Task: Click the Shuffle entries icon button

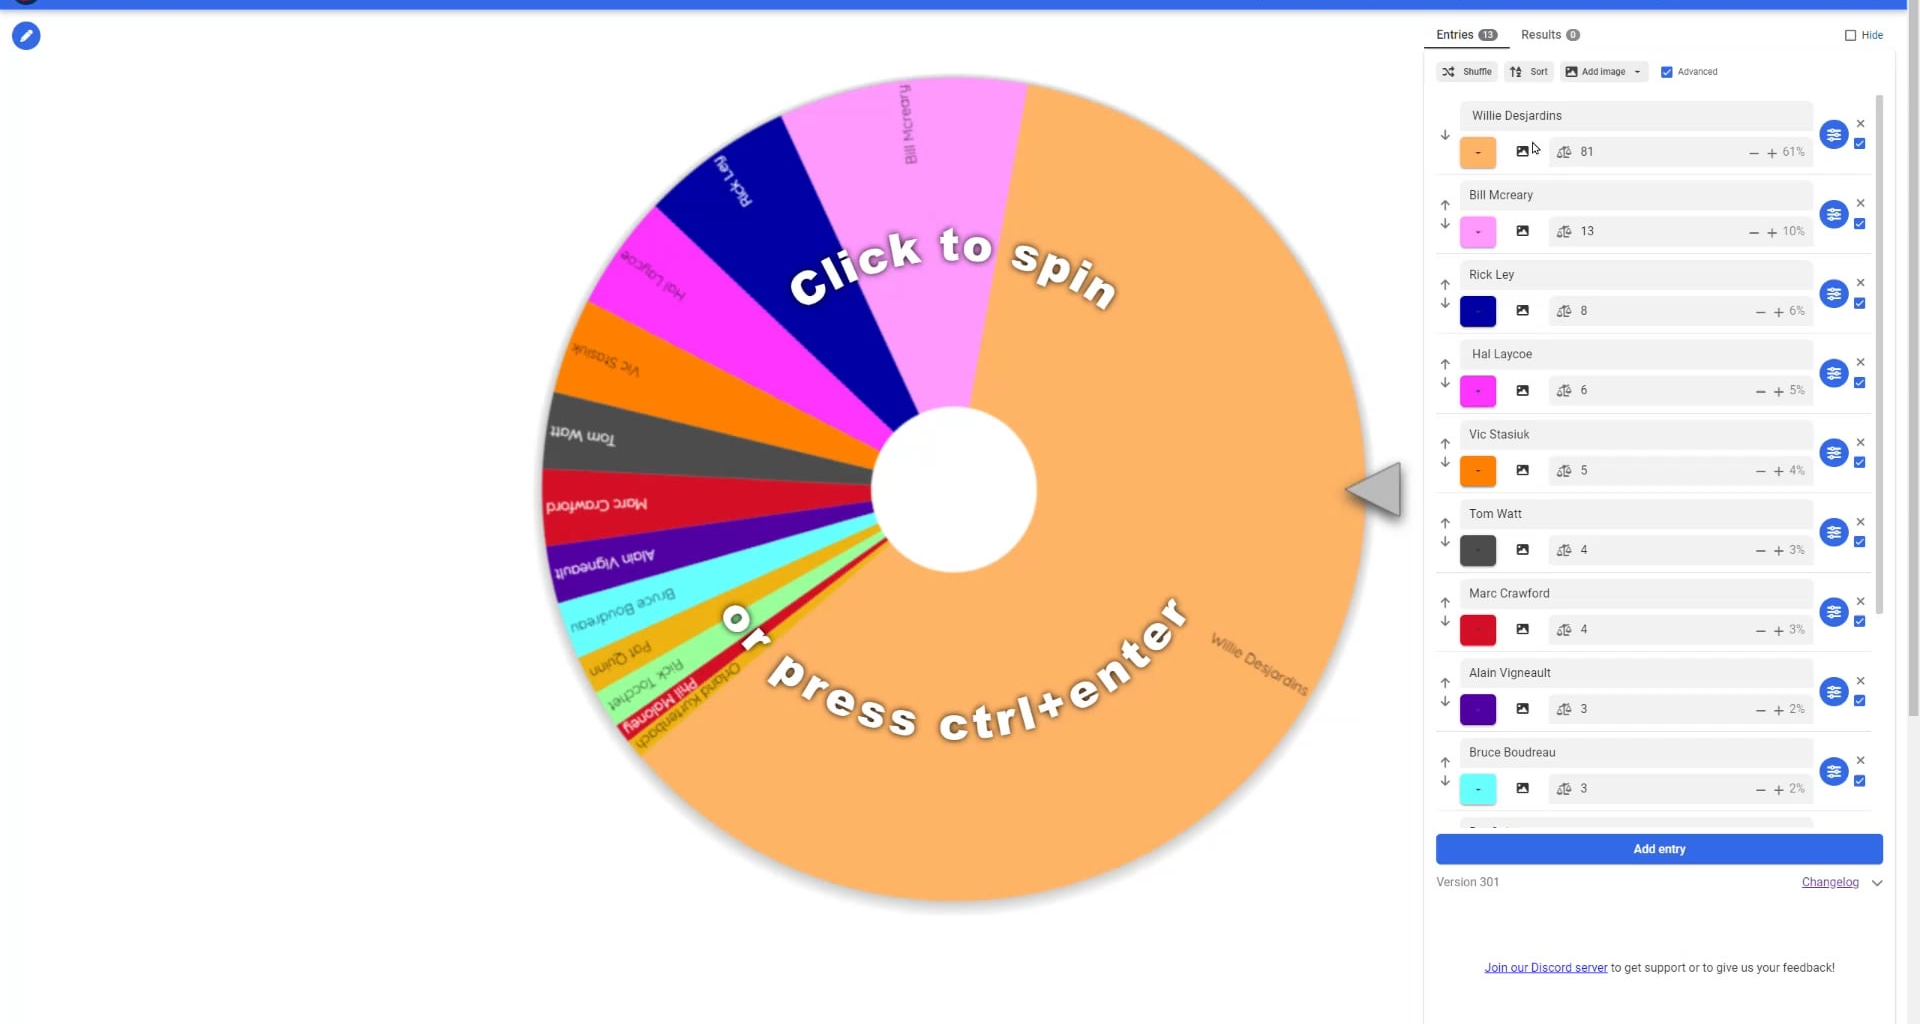Action: [x=1466, y=72]
